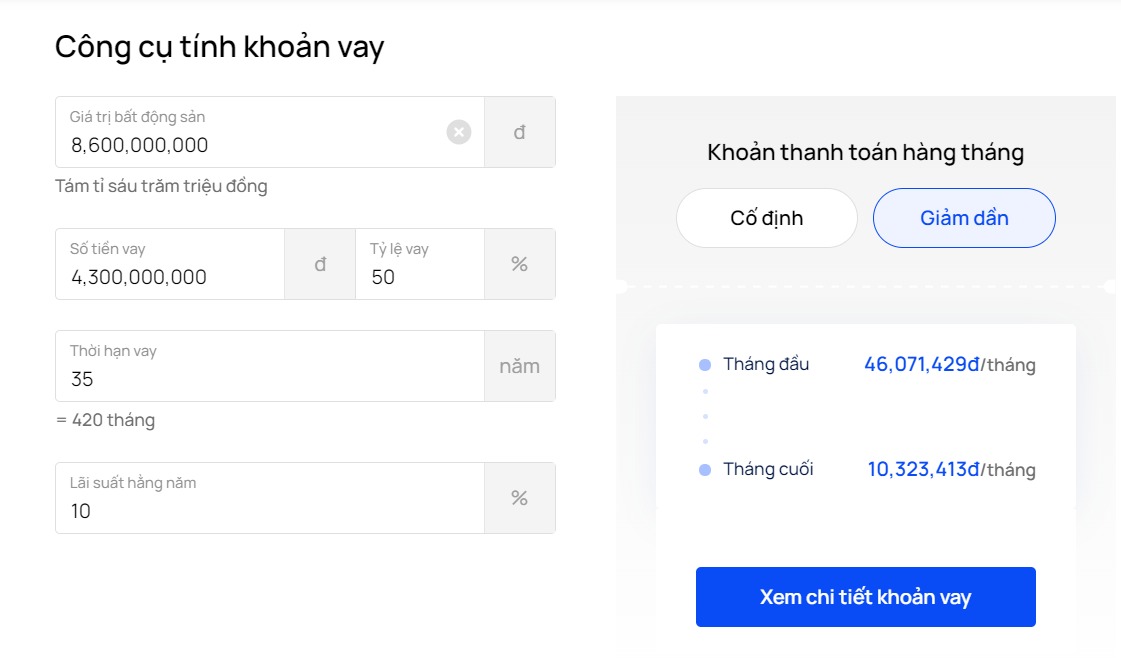The image size is (1121, 658).
Task: Click the last month payment 10,323,413đ
Action: (x=923, y=470)
